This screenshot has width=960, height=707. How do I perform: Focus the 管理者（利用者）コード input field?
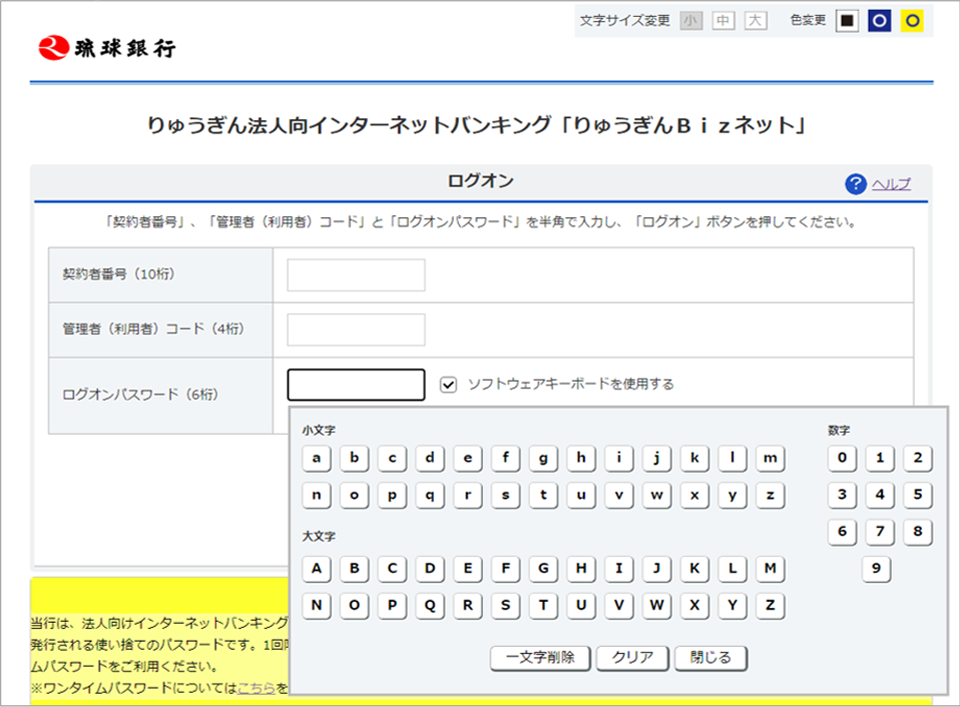(x=356, y=330)
